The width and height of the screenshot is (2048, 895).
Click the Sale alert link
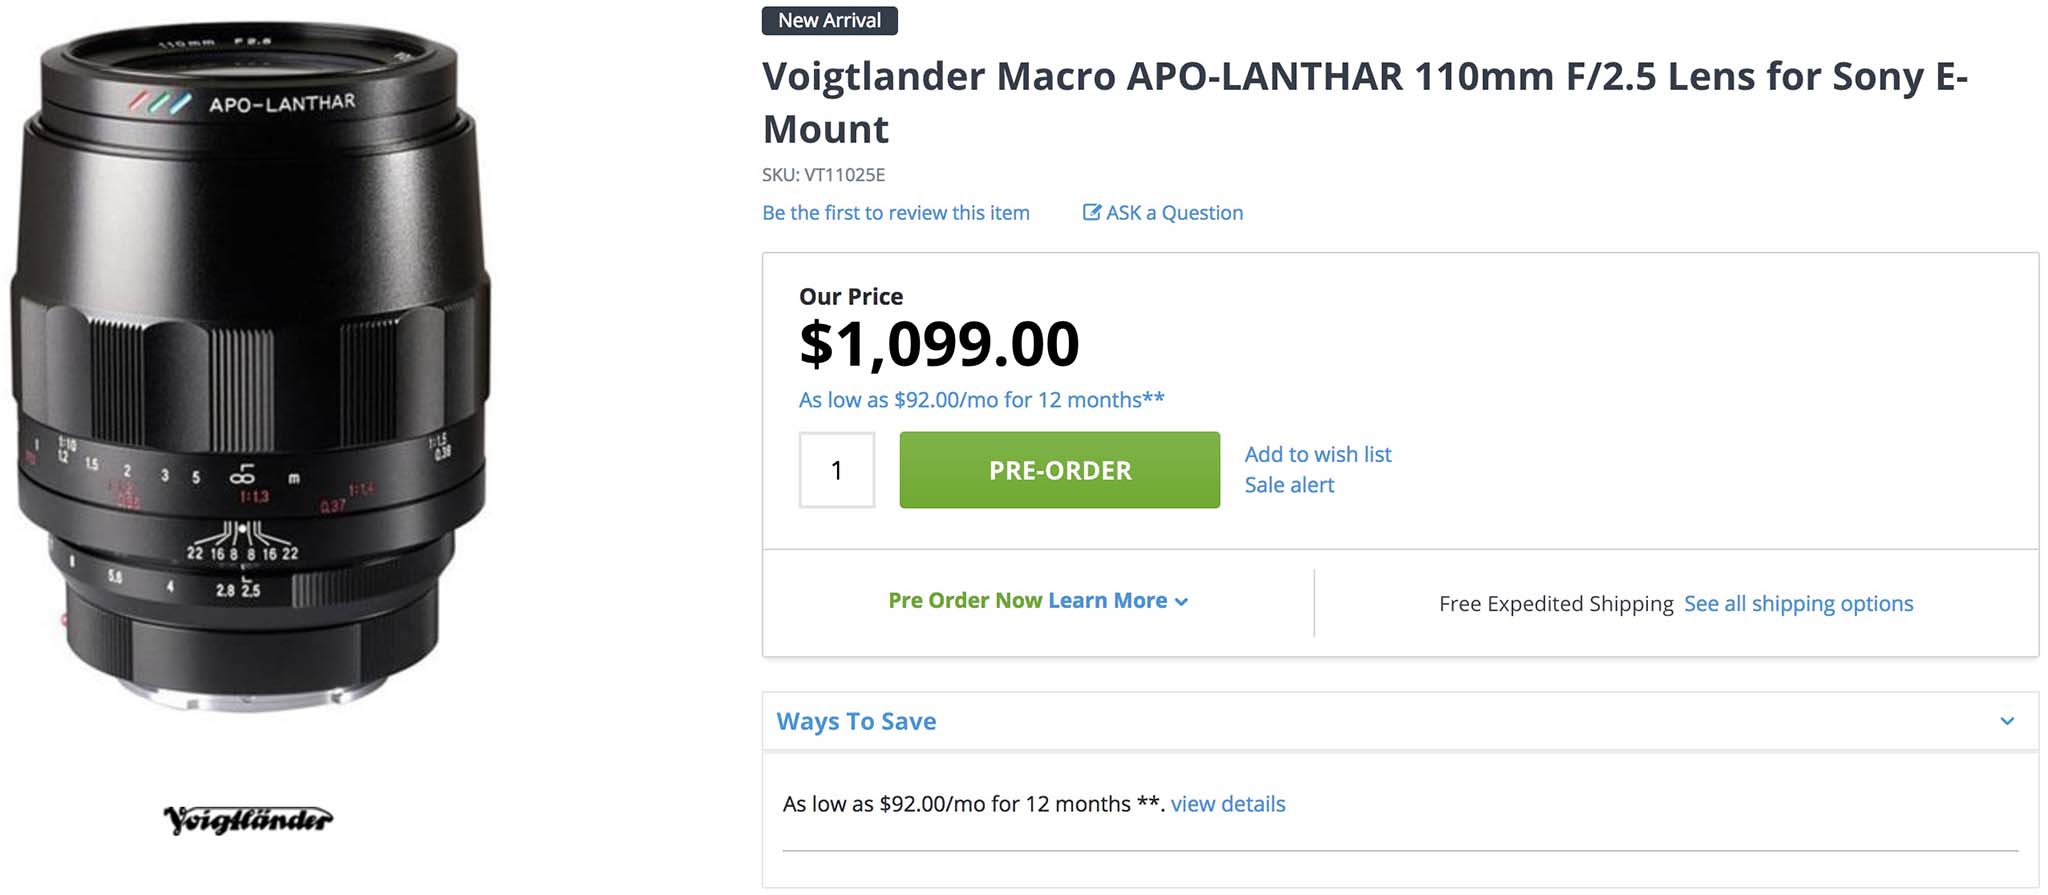pyautogui.click(x=1289, y=485)
